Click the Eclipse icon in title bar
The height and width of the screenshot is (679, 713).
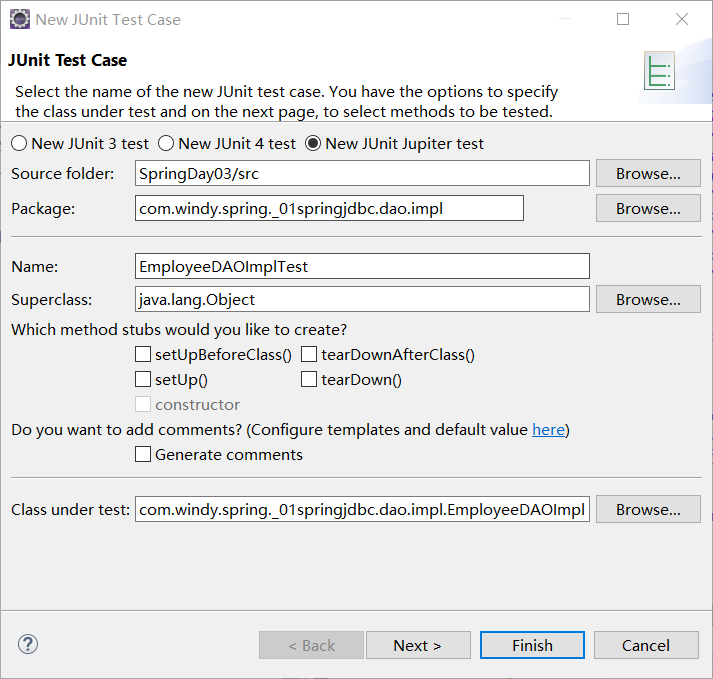click(x=18, y=19)
